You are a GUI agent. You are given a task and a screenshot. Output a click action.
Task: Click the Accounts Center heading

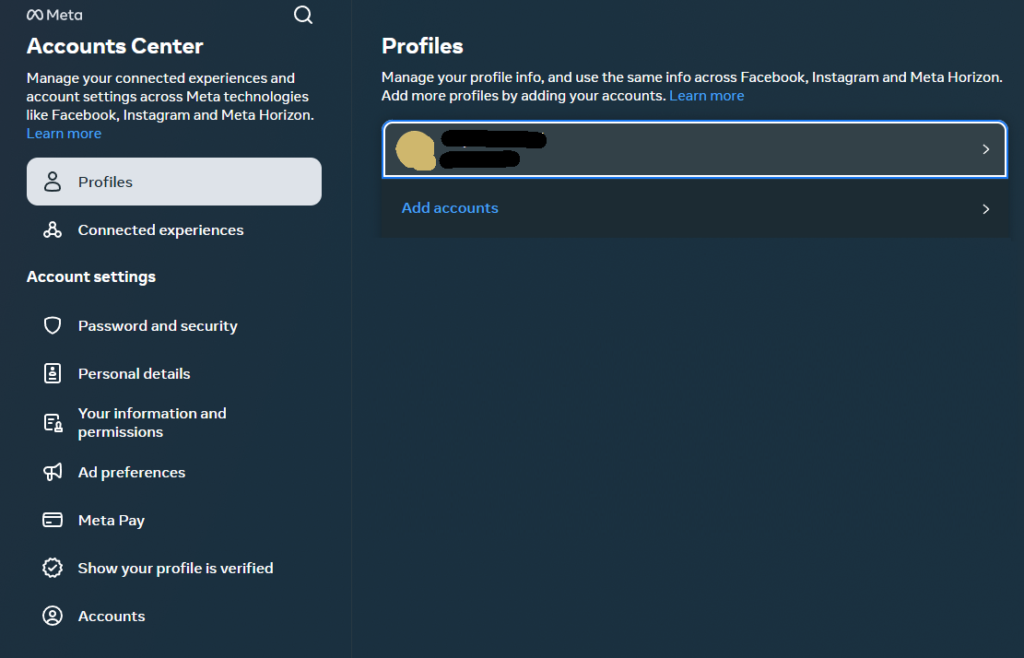pos(115,46)
